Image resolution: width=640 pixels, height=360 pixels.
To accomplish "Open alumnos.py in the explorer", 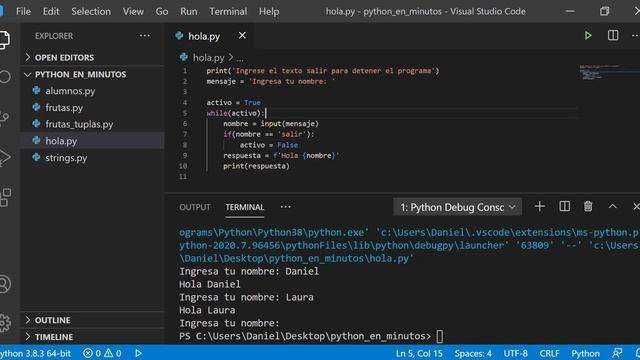I will coord(93,91).
